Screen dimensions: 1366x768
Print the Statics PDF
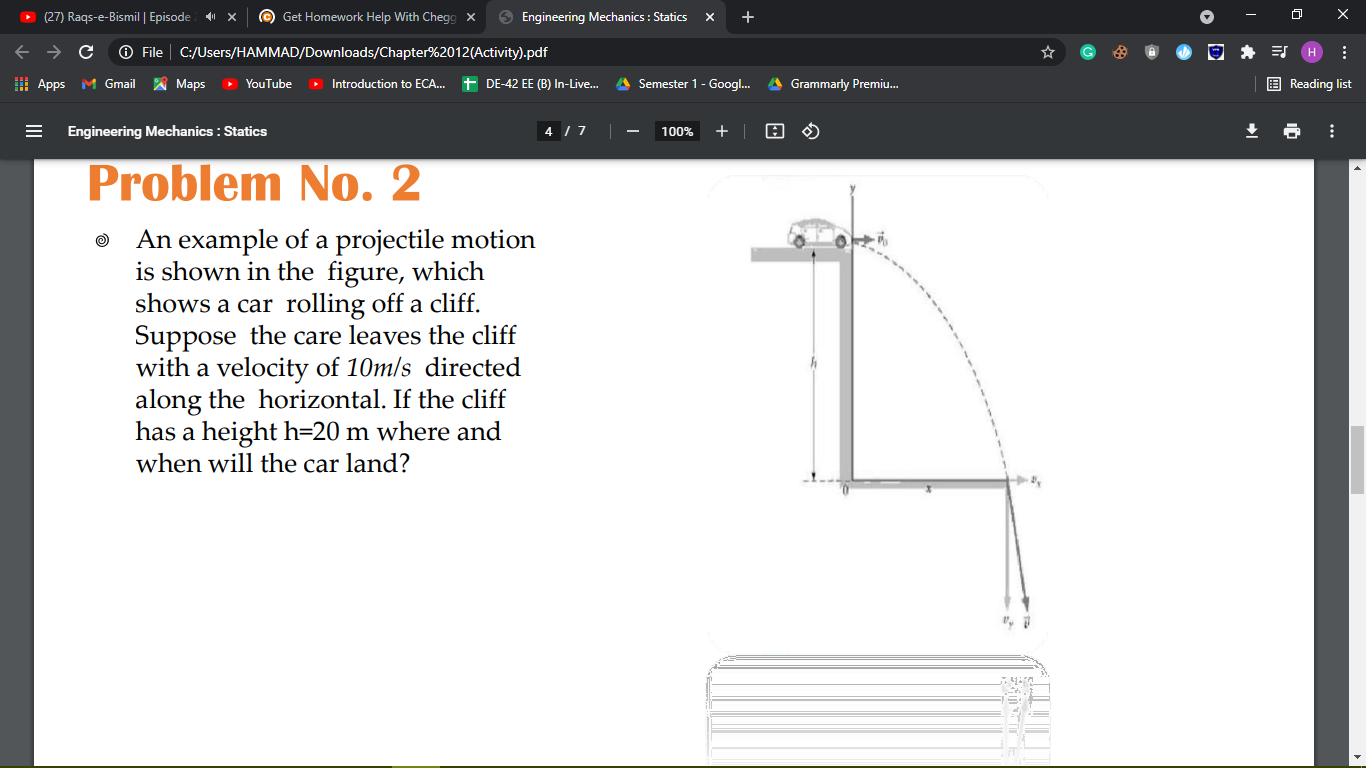1291,131
